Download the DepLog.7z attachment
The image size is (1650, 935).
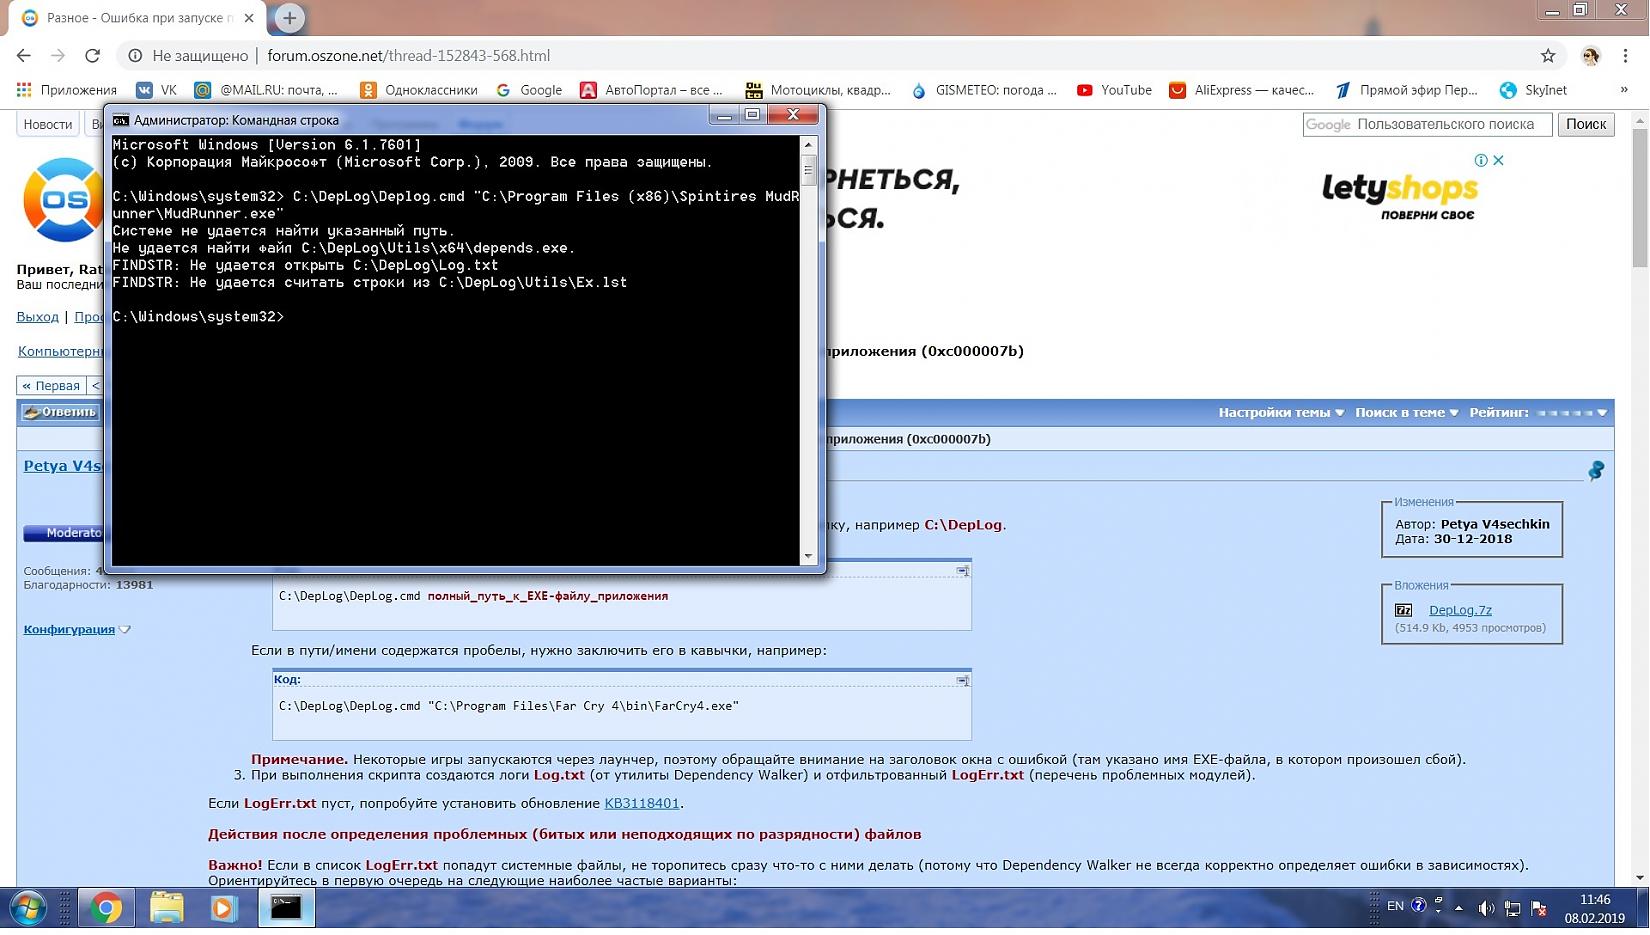coord(1459,611)
